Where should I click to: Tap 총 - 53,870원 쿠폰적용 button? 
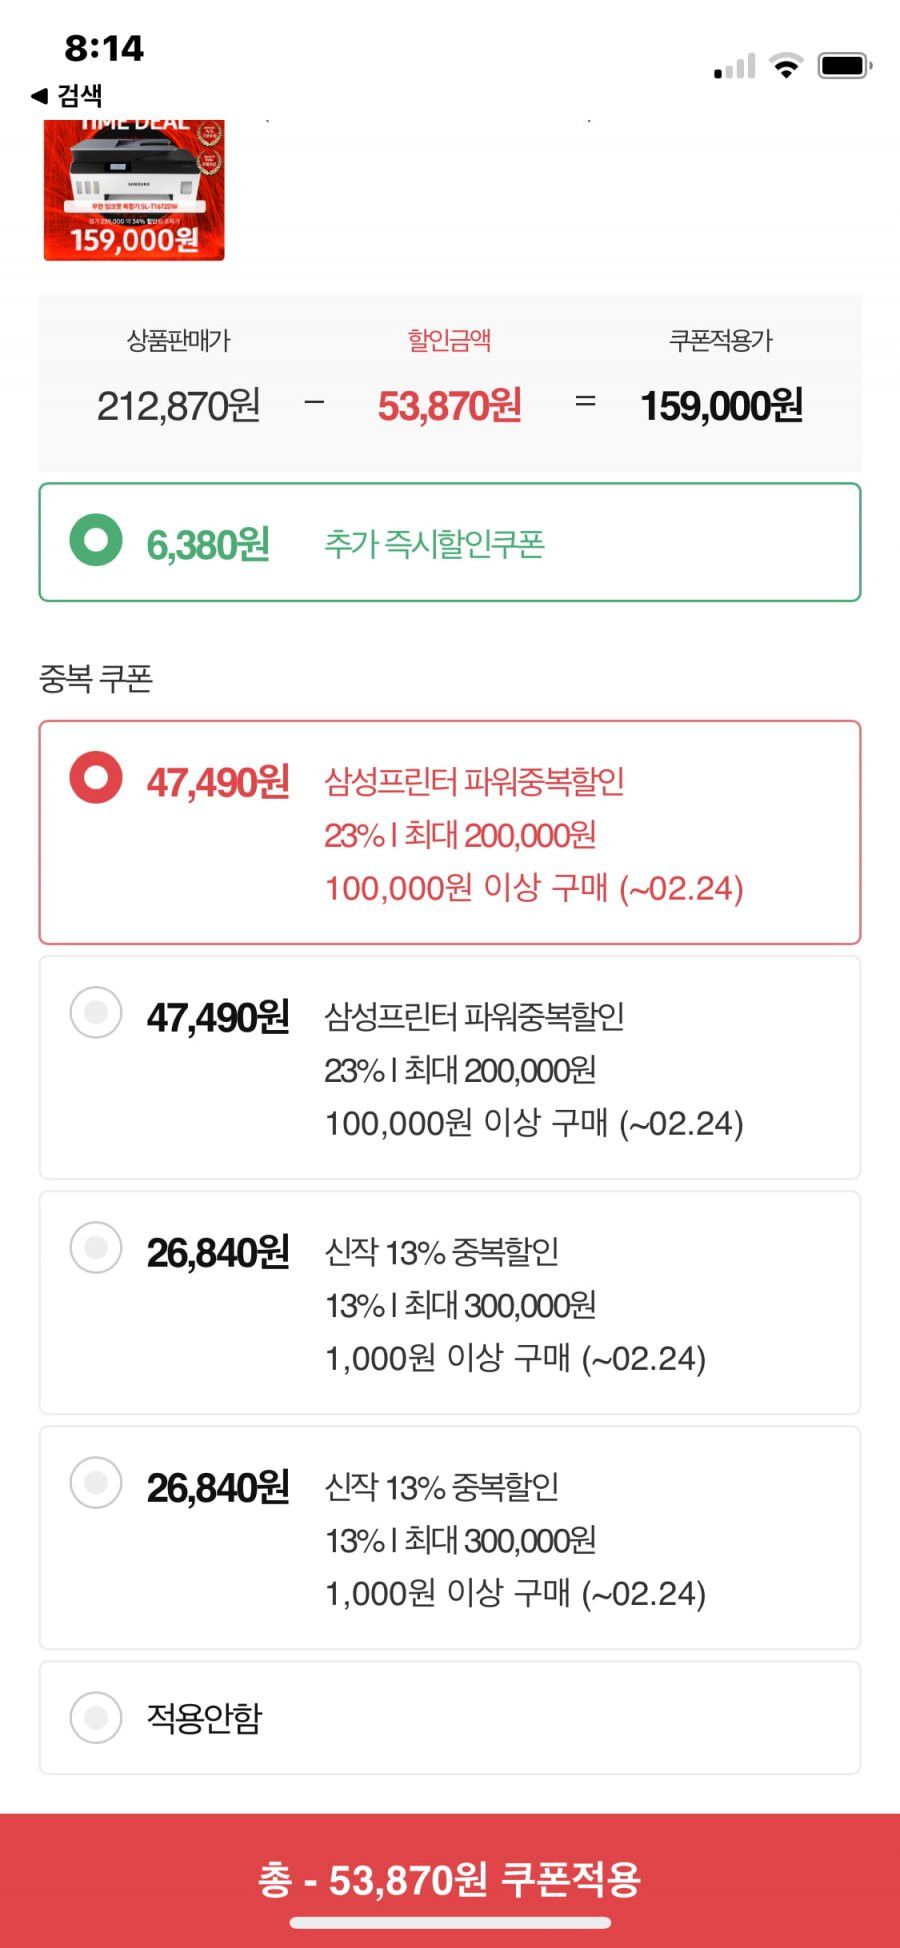pos(450,1879)
